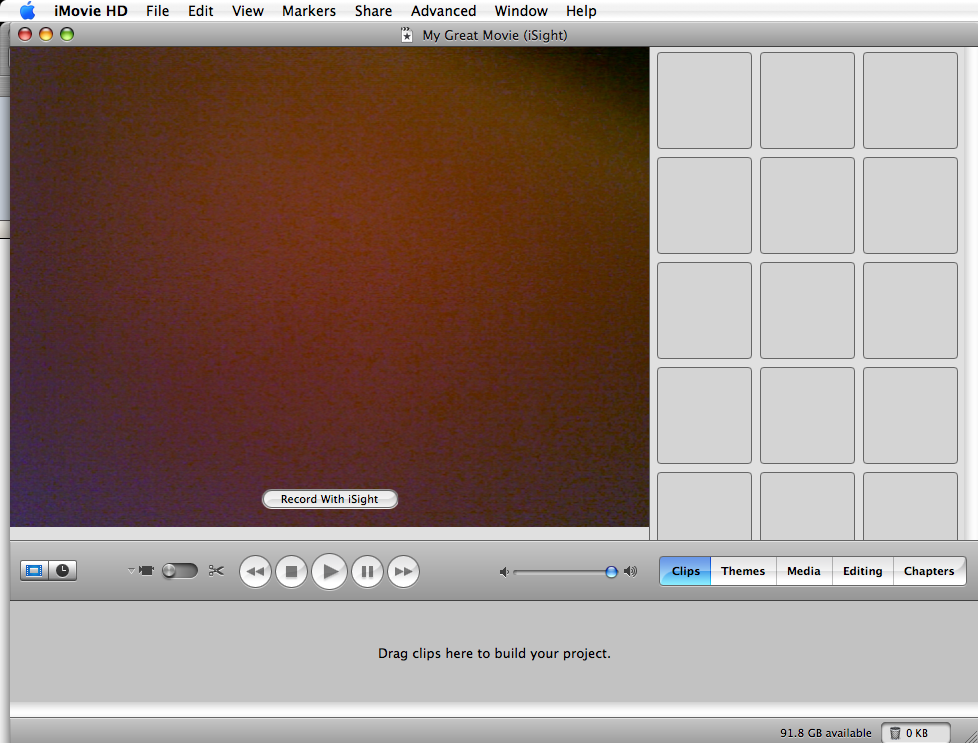The image size is (978, 743).
Task: Switch to clip viewer mode icon
Action: (x=34, y=571)
